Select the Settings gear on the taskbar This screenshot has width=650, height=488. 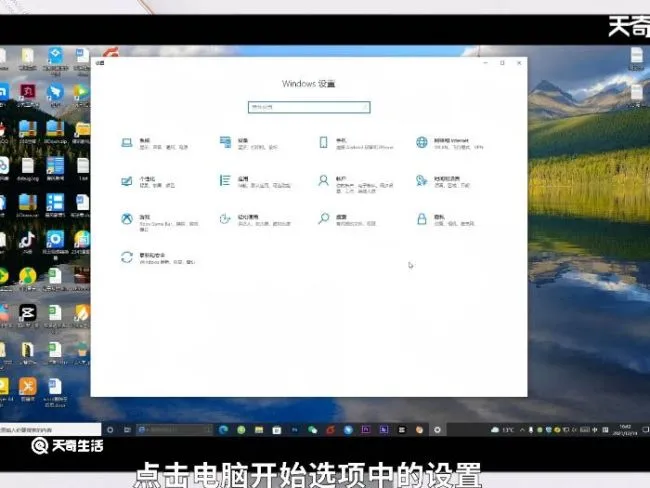pos(437,430)
